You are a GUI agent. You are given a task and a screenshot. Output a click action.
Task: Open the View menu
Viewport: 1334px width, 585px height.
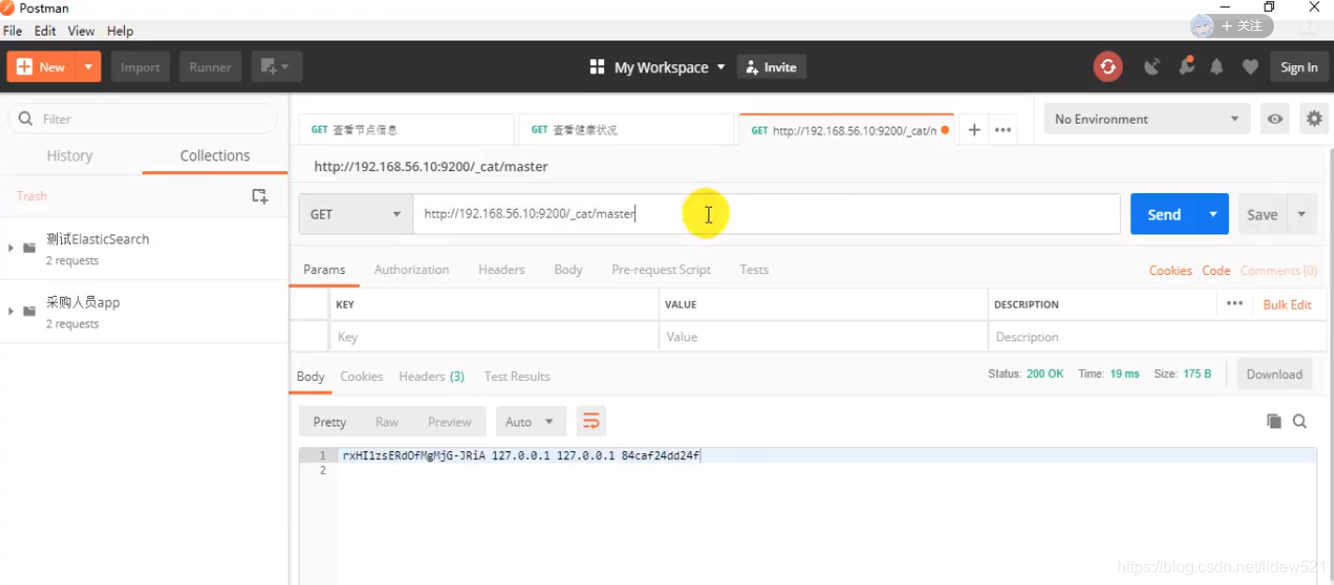click(81, 31)
